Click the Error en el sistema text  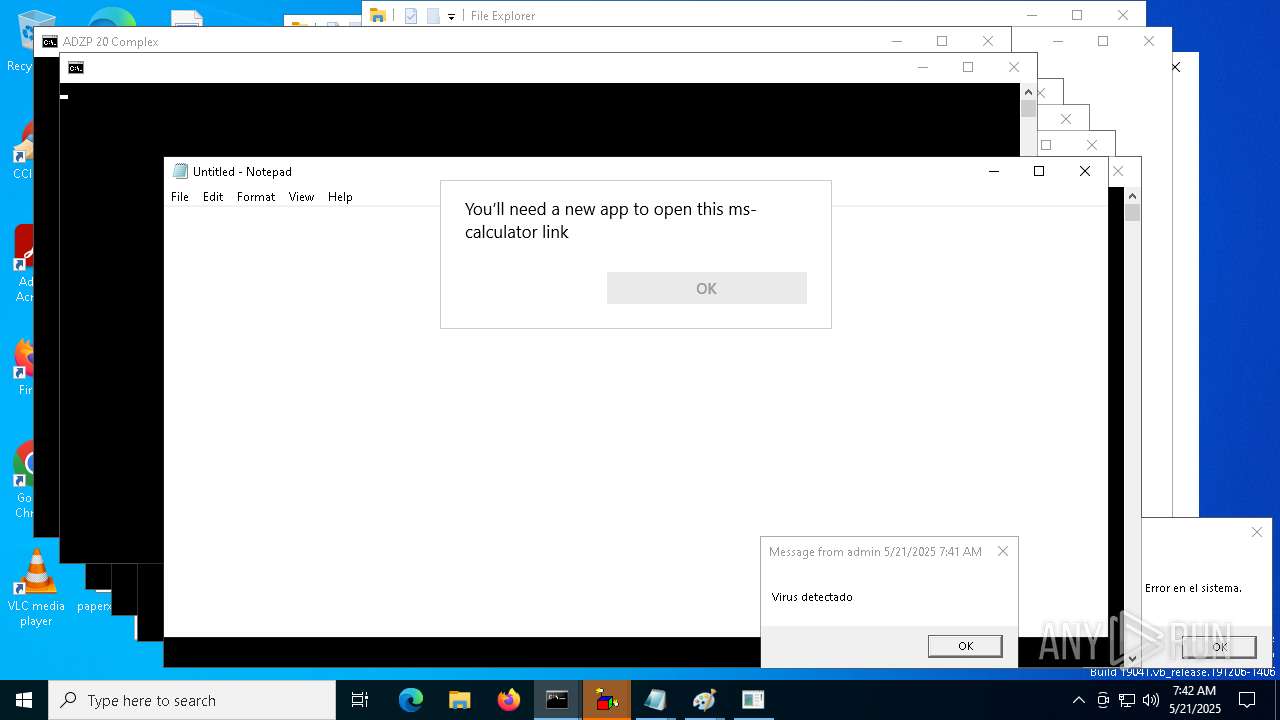tap(1193, 588)
